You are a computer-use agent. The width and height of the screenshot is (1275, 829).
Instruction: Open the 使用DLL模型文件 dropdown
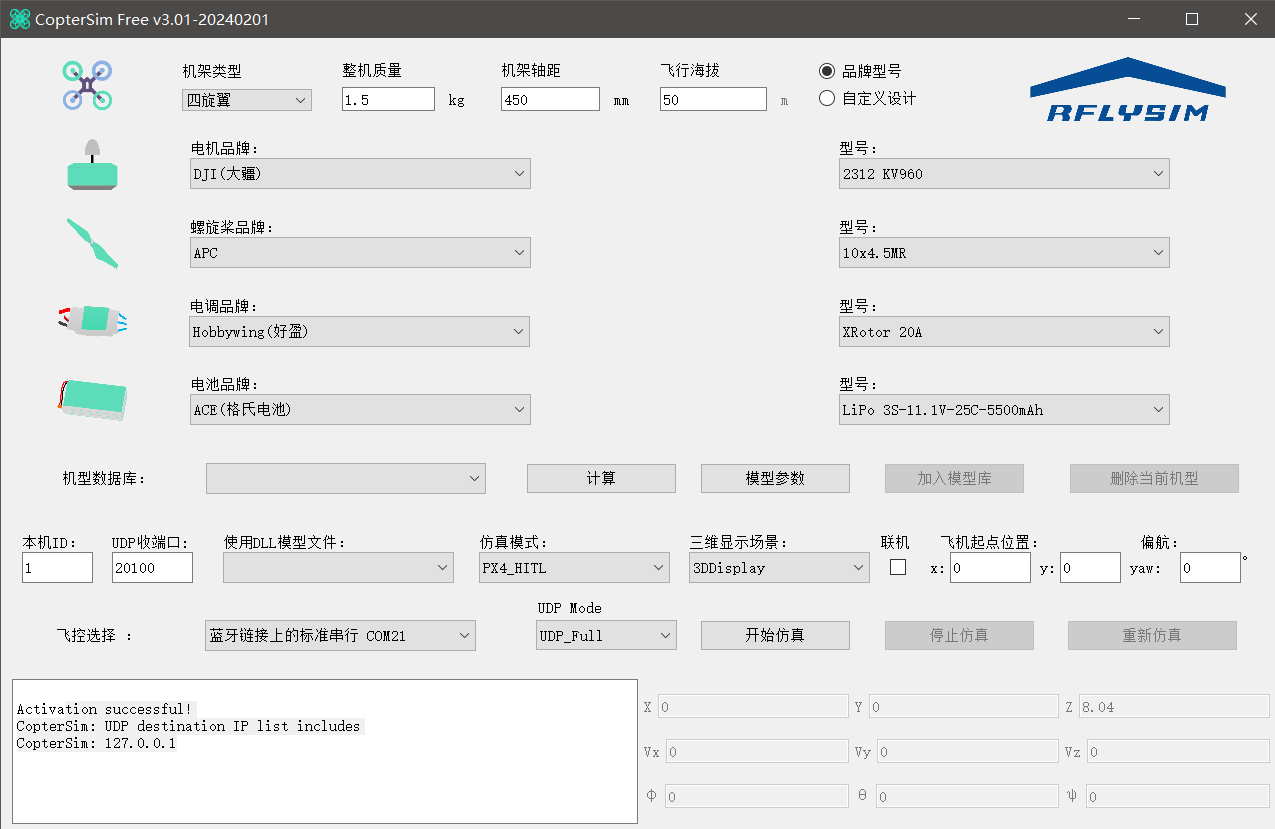click(x=339, y=567)
